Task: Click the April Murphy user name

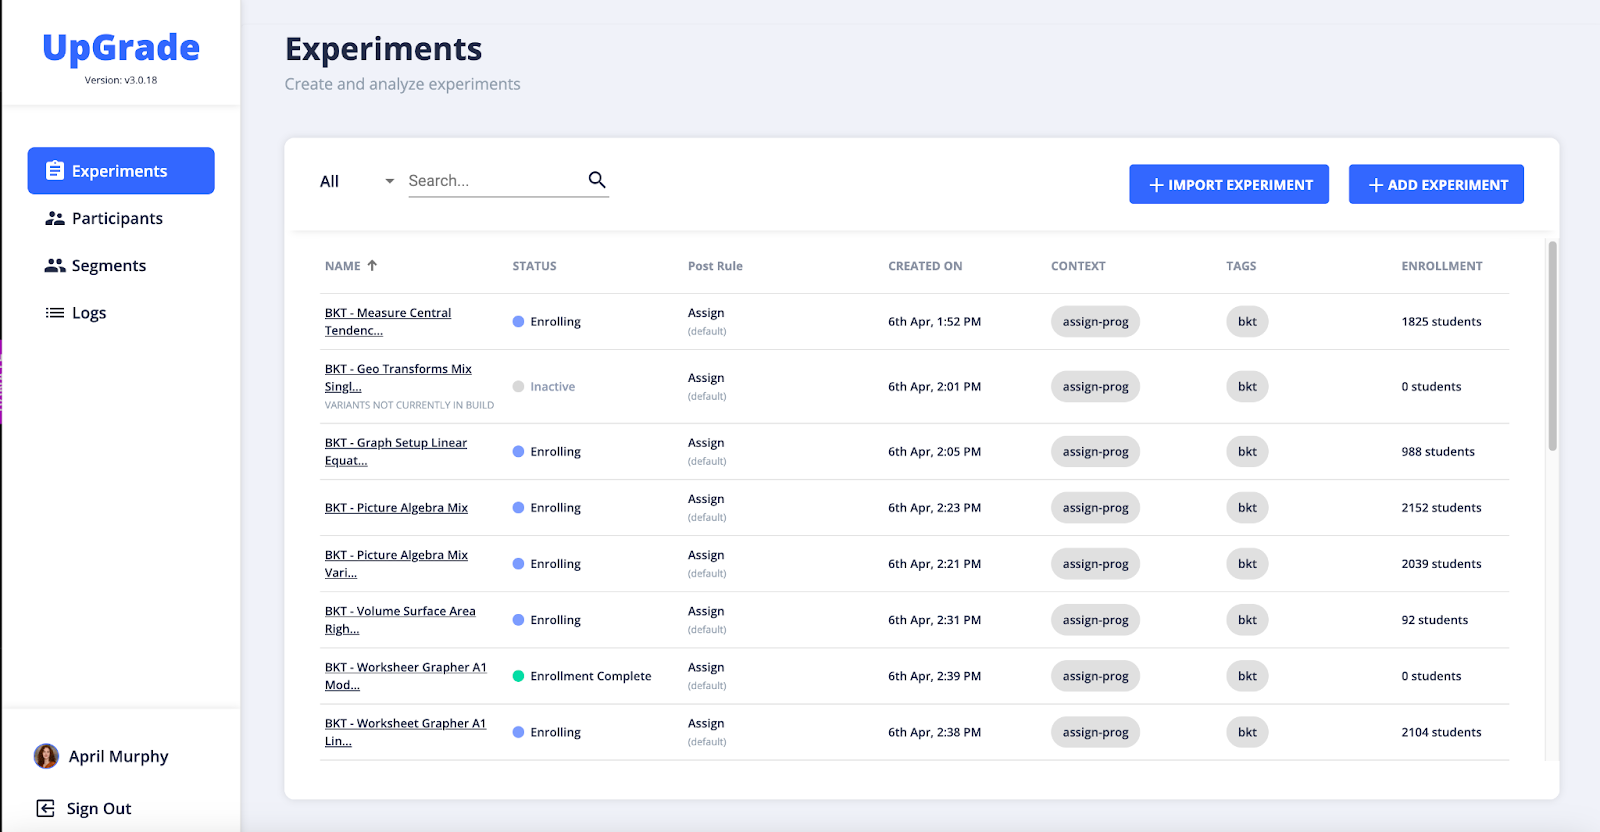Action: pyautogui.click(x=118, y=756)
